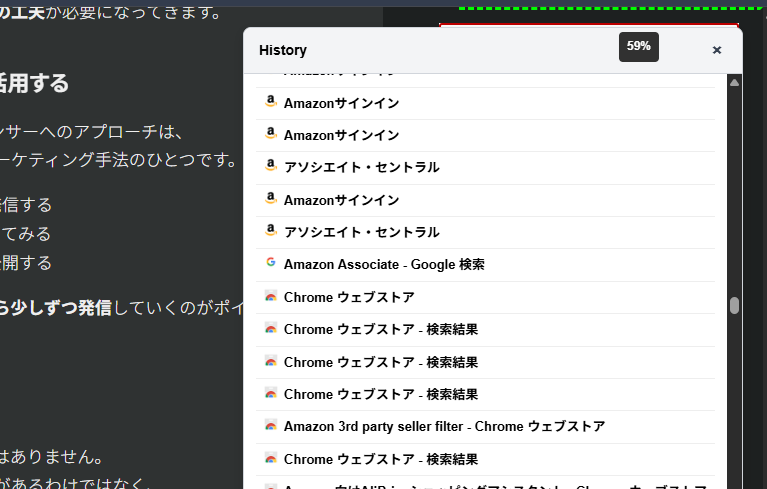The height and width of the screenshot is (489, 767).
Task: Click the History list scrollbar thumb
Action: point(734,305)
